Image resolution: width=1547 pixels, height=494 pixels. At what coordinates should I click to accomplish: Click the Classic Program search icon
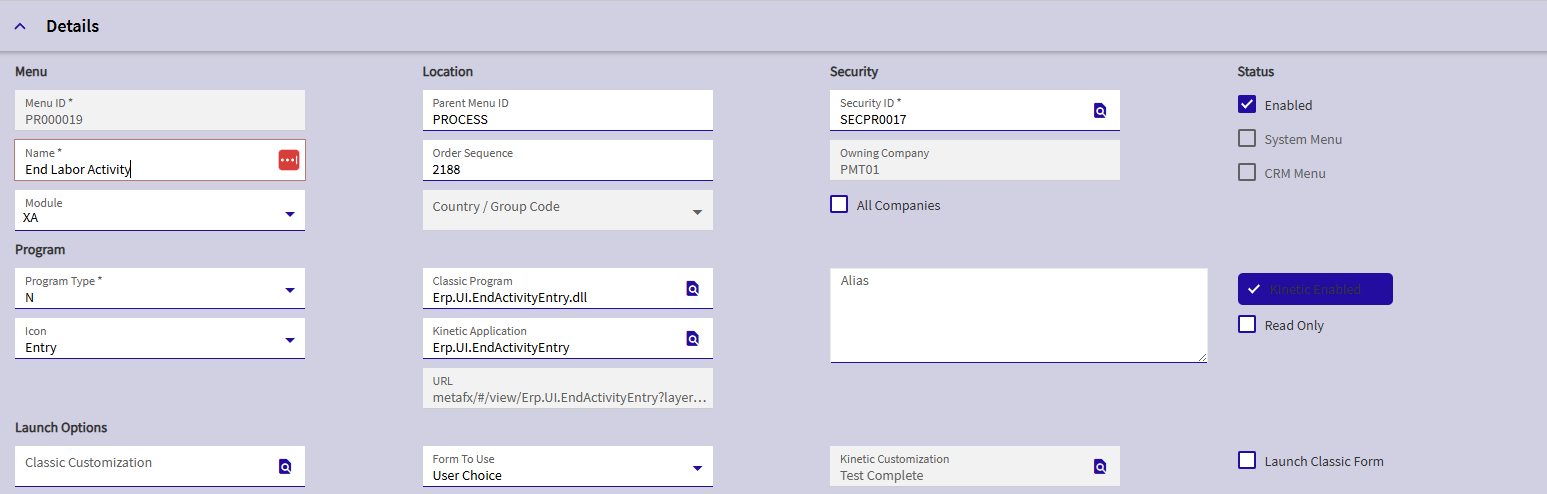click(692, 289)
